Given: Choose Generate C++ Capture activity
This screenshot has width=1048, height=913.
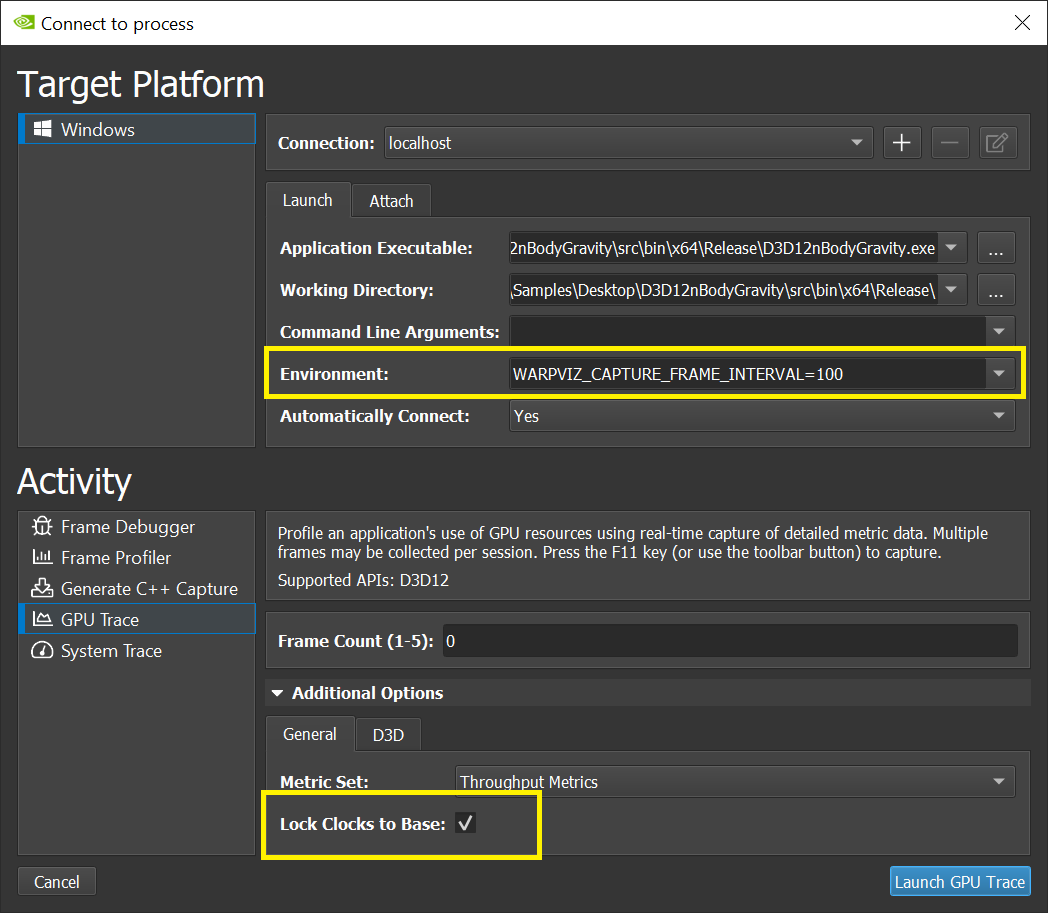Looking at the screenshot, I should pyautogui.click(x=148, y=589).
